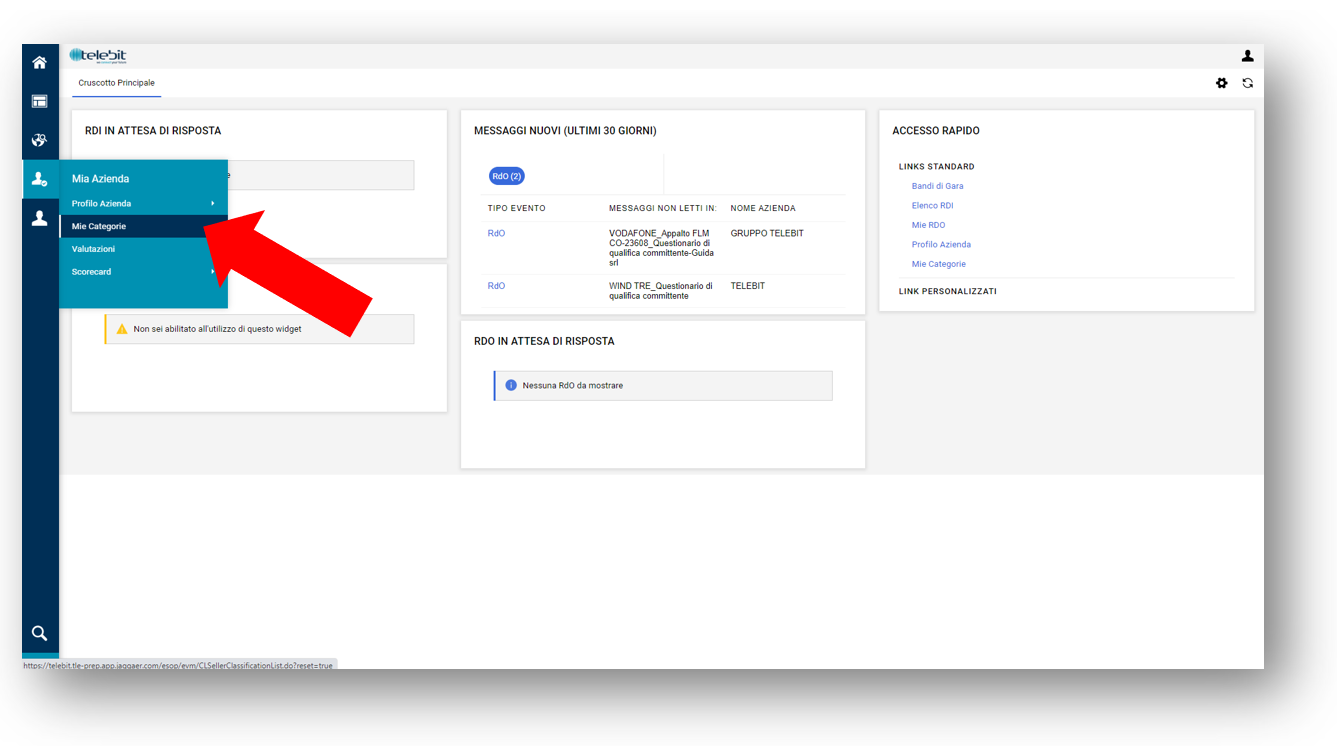Choose Valutazioni from Mia Azienda menu
Viewport: 1337px width, 747px height.
(94, 249)
